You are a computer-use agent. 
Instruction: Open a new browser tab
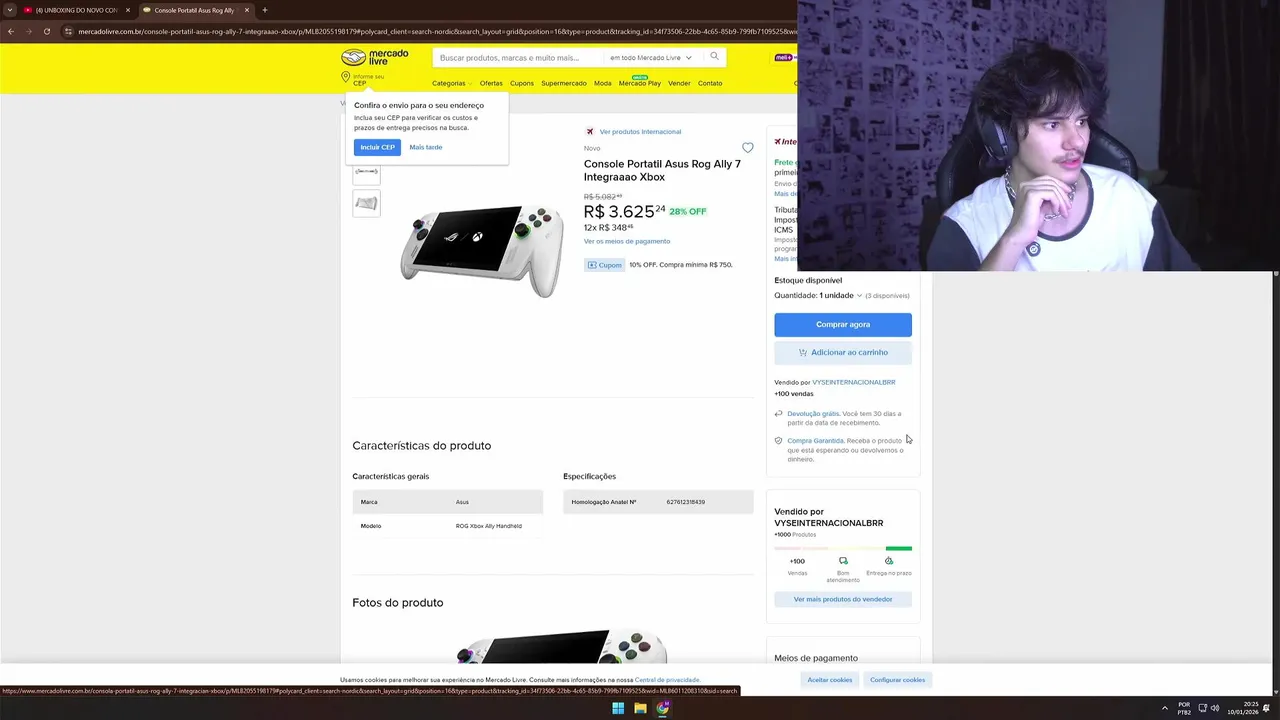tap(265, 10)
